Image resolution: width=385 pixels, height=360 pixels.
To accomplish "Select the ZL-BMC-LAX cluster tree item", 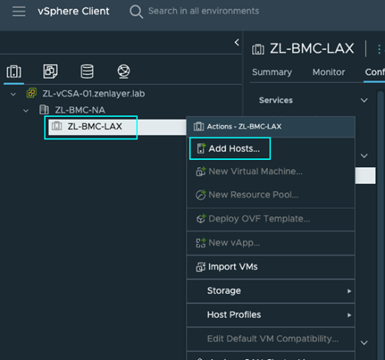I will pos(91,127).
